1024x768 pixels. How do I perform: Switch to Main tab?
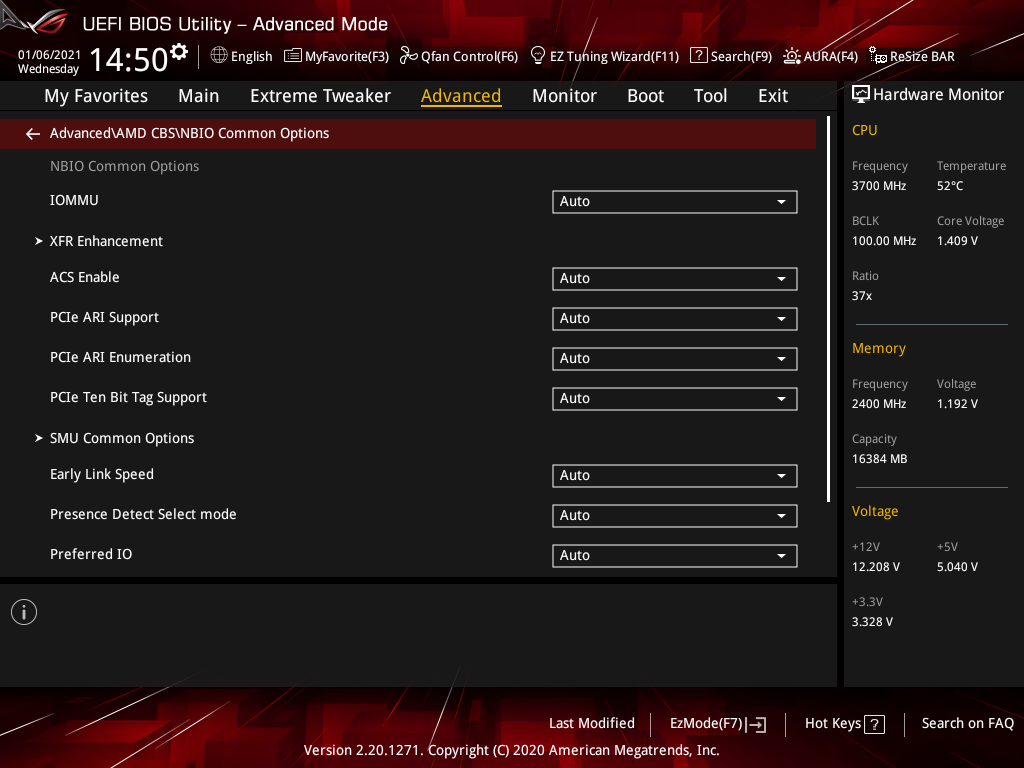199,96
